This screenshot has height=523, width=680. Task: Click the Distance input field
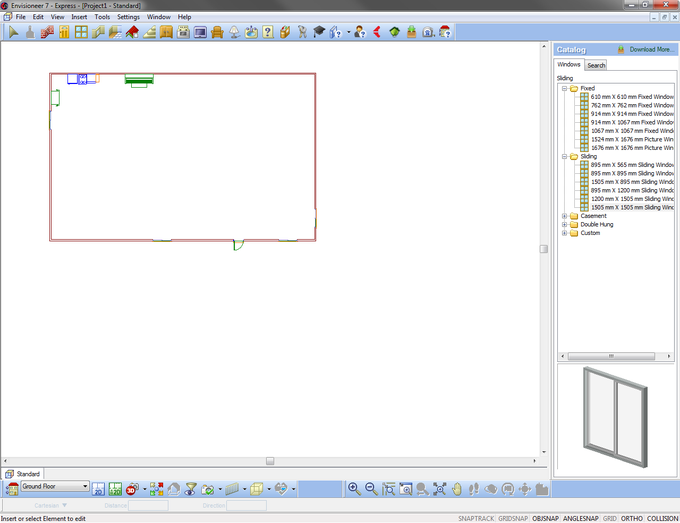click(x=148, y=505)
